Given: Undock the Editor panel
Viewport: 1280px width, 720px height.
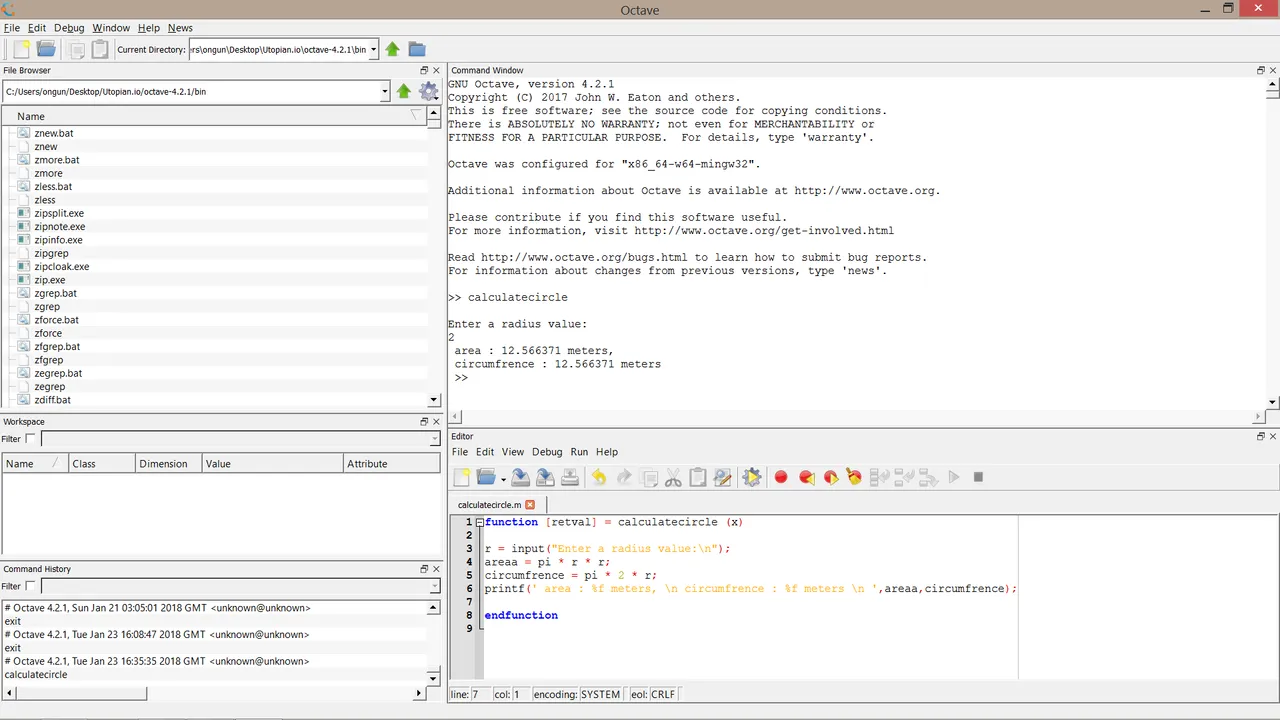Looking at the screenshot, I should click(x=1260, y=436).
